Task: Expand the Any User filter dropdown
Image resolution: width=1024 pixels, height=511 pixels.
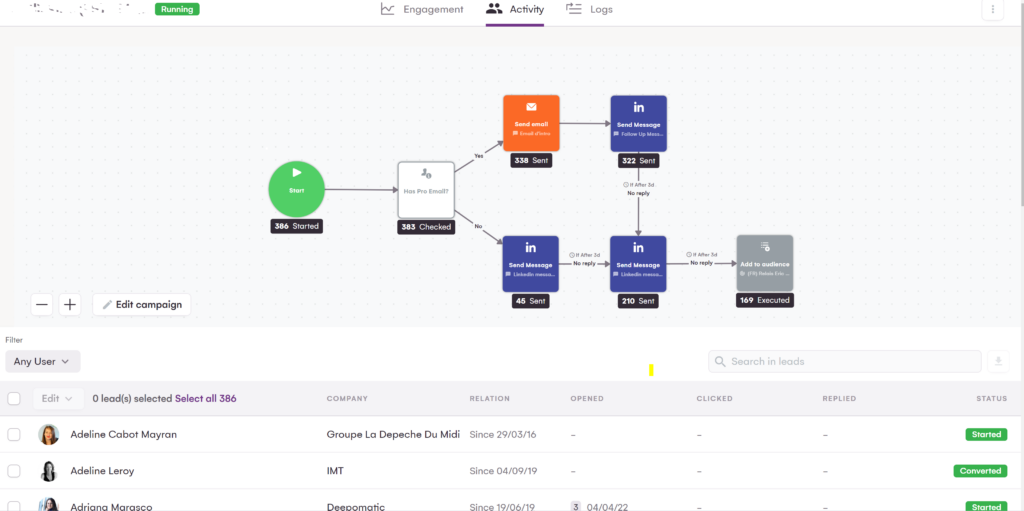Action: [43, 361]
